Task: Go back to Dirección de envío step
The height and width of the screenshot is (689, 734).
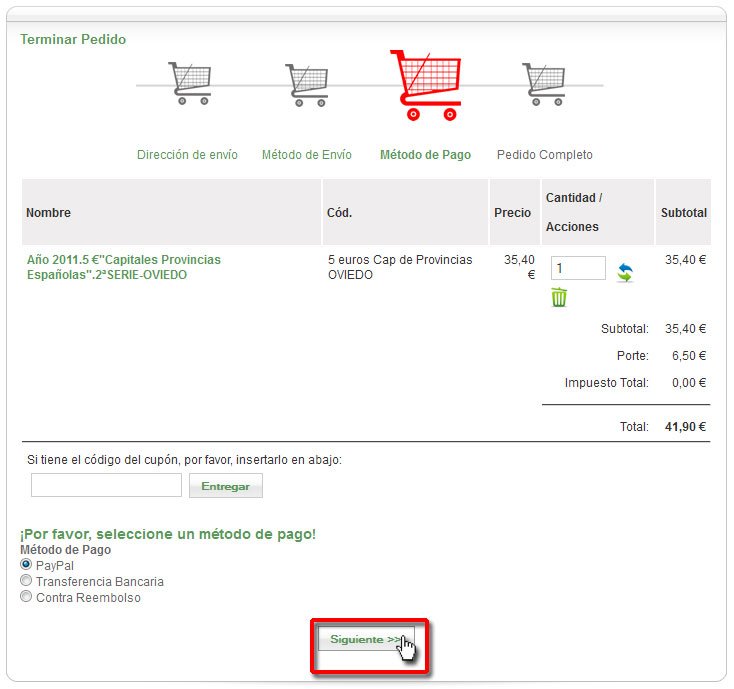Action: tap(187, 155)
